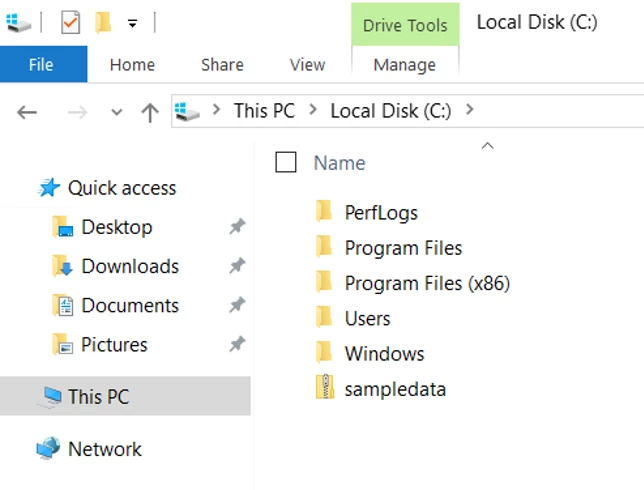The image size is (644, 490).
Task: Select the Program Files folder name
Action: pyautogui.click(x=403, y=248)
